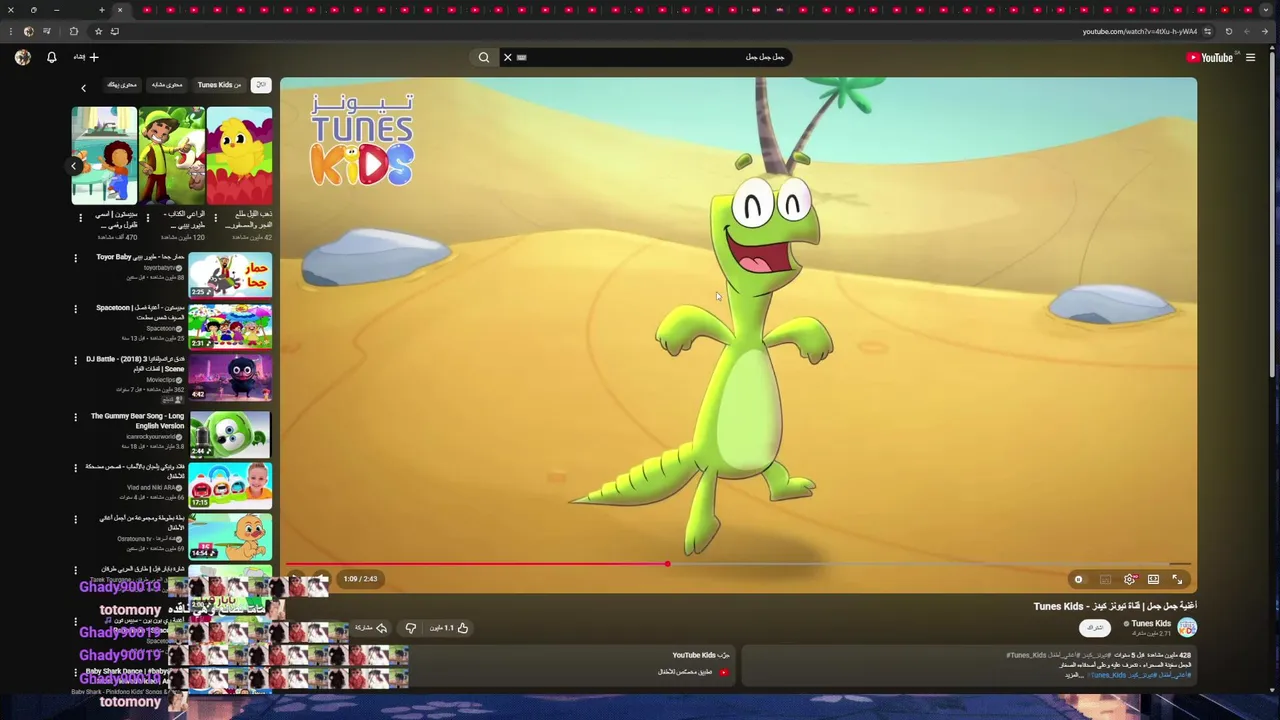
Task: Click the 1:09 / 2:43 time display
Action: pyautogui.click(x=360, y=579)
